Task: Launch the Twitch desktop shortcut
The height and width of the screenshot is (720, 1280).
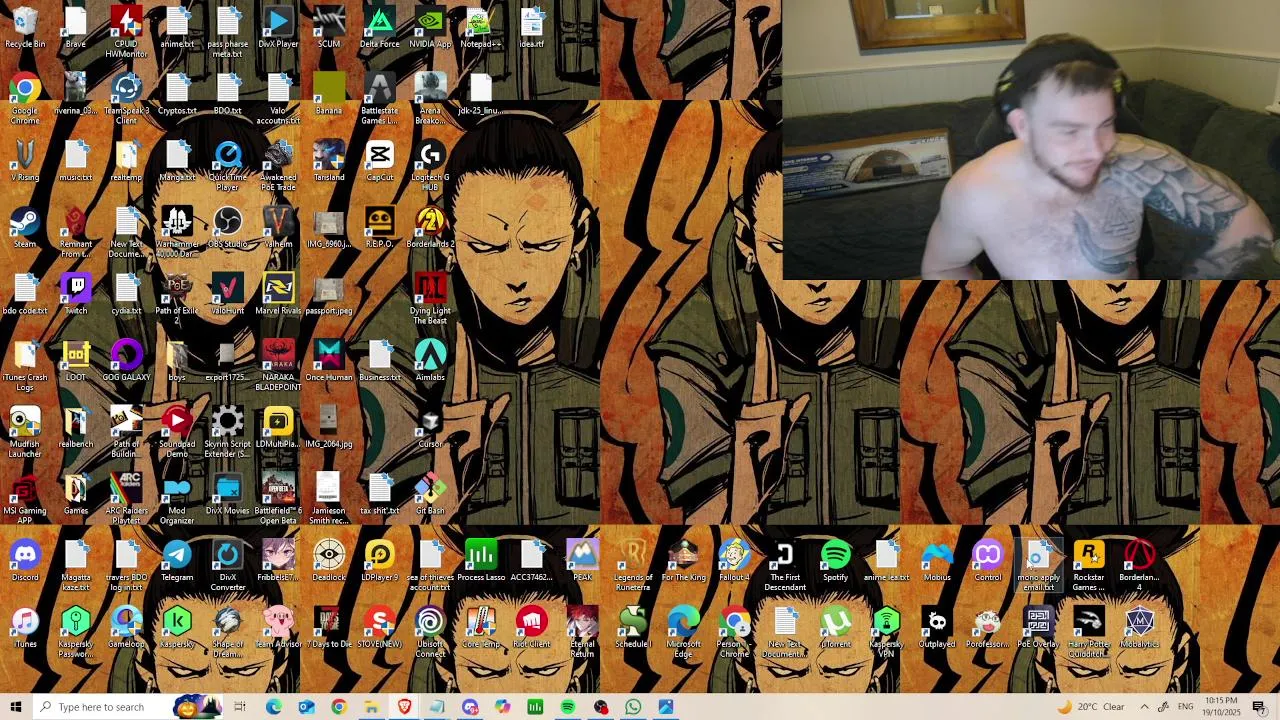Action: (76, 294)
